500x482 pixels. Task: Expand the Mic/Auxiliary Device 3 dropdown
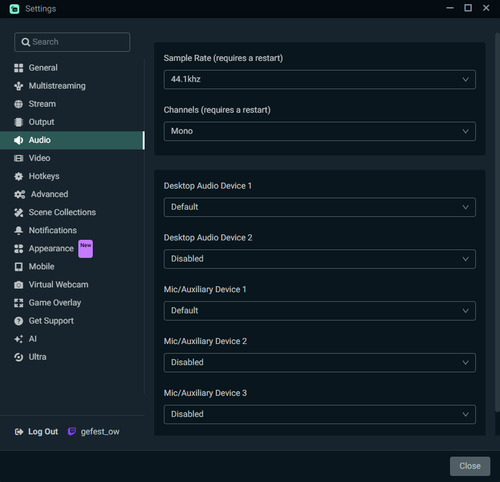pos(319,414)
